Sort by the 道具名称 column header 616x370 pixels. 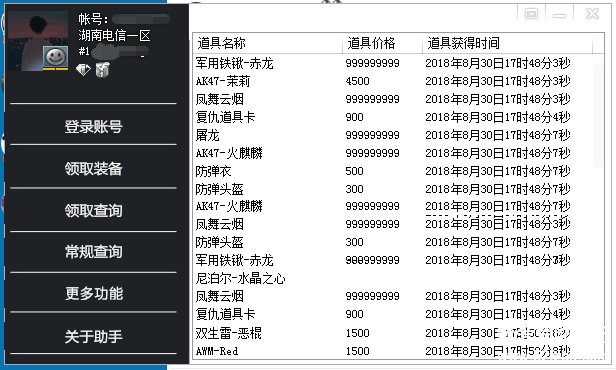(268, 43)
